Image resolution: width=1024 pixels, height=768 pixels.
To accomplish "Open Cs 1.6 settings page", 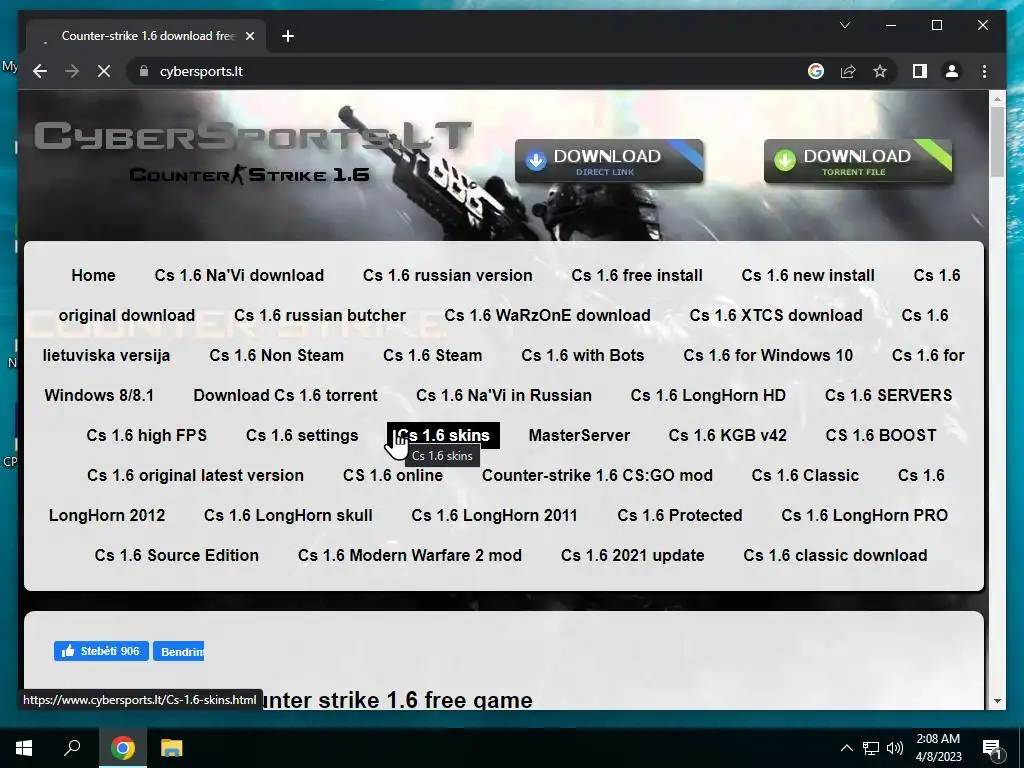I will point(302,435).
